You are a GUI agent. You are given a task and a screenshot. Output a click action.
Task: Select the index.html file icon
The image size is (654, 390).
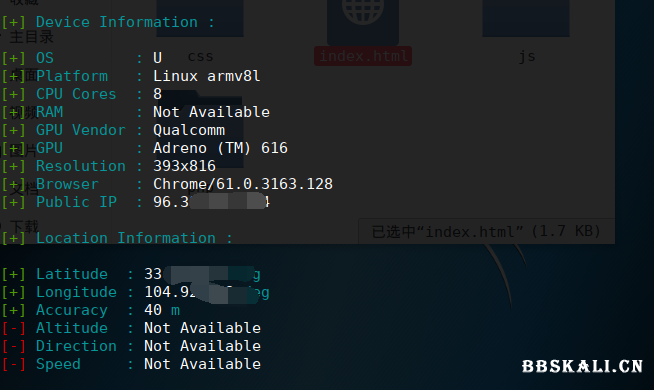tap(363, 22)
